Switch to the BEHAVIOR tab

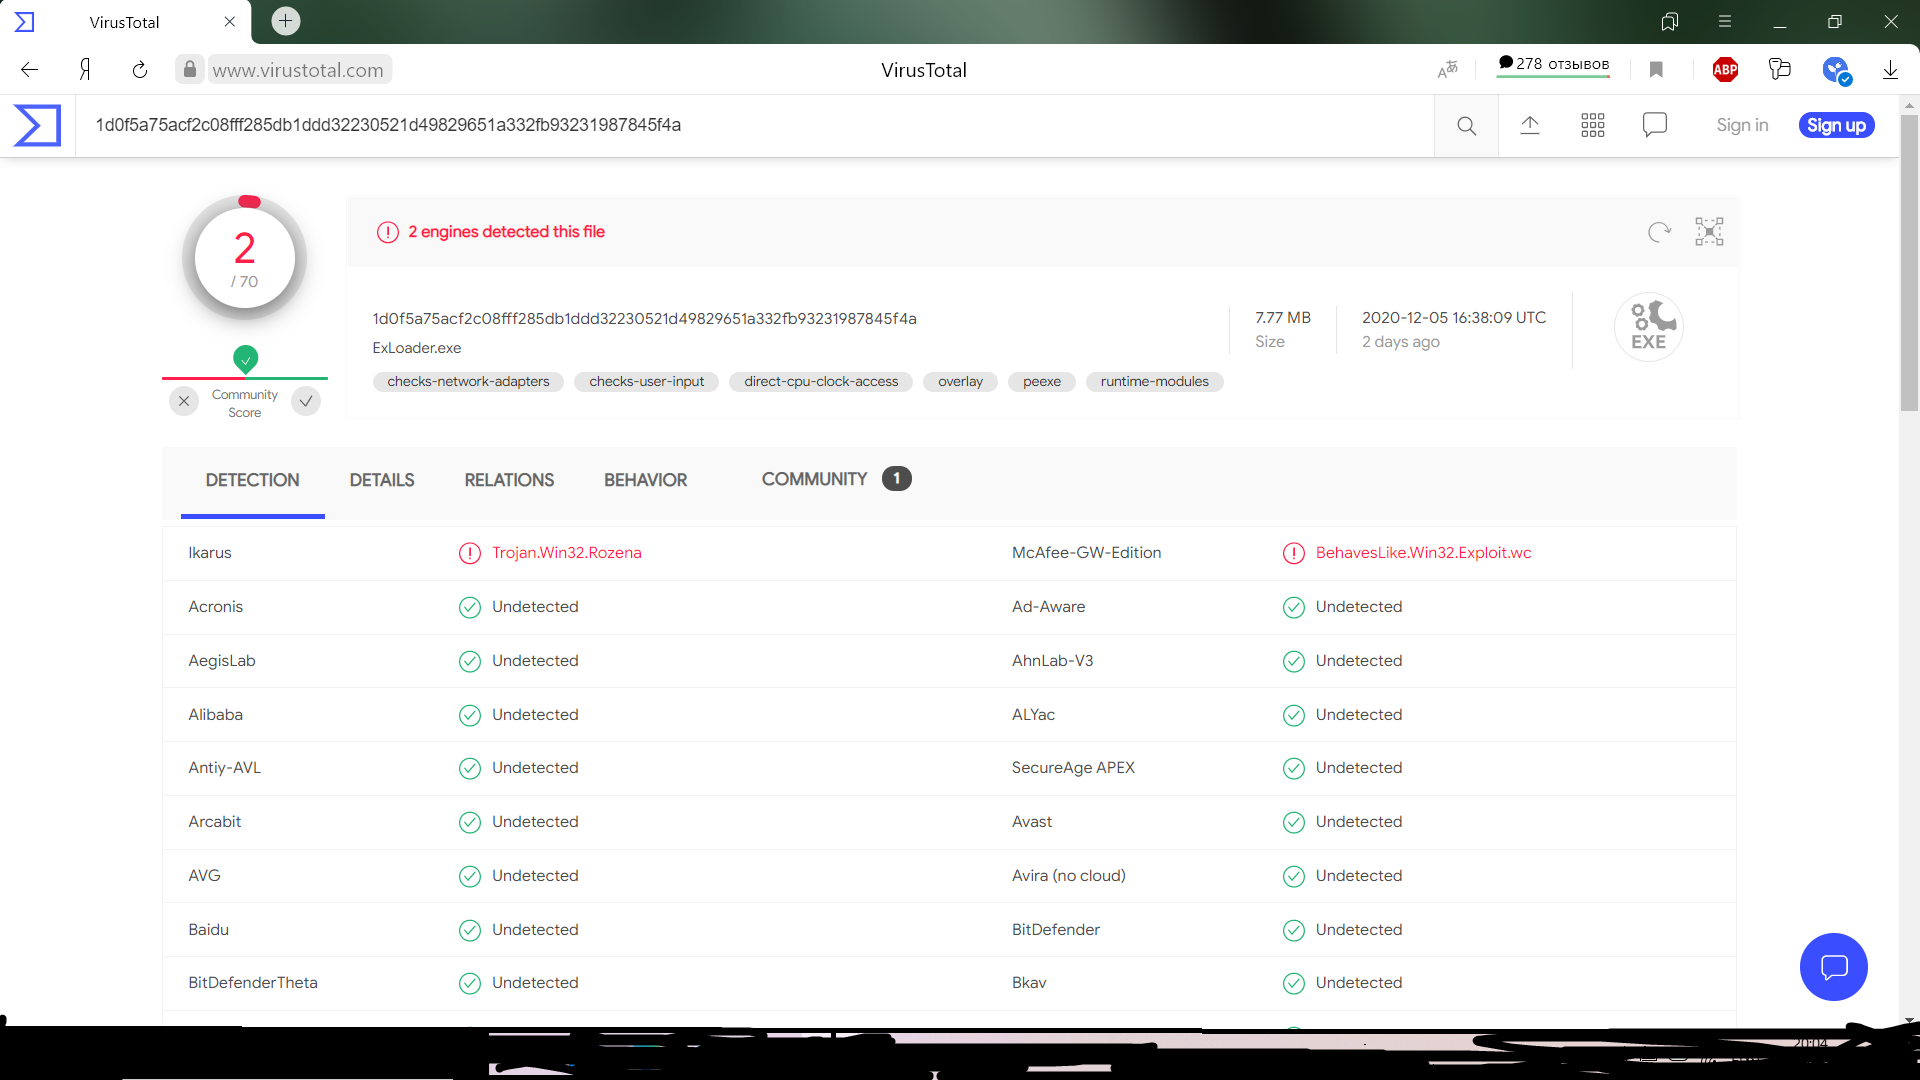pyautogui.click(x=645, y=480)
